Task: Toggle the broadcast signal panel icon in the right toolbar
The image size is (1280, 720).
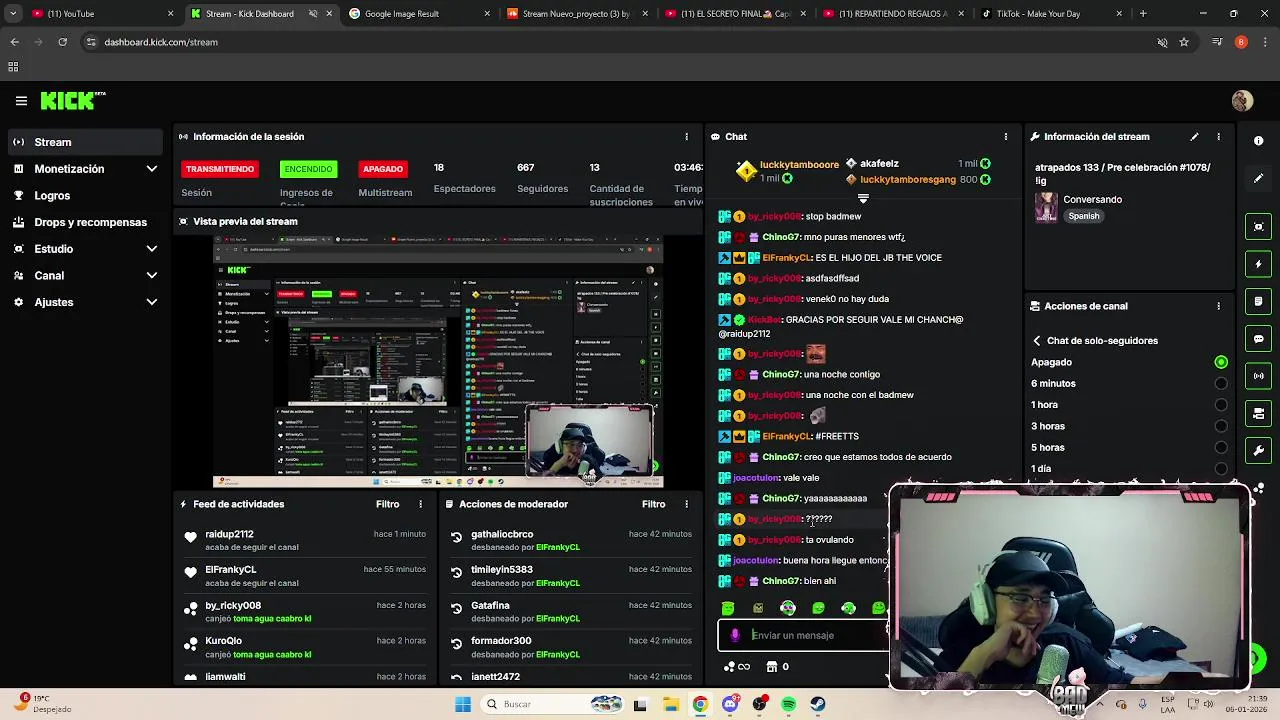Action: point(1258,376)
